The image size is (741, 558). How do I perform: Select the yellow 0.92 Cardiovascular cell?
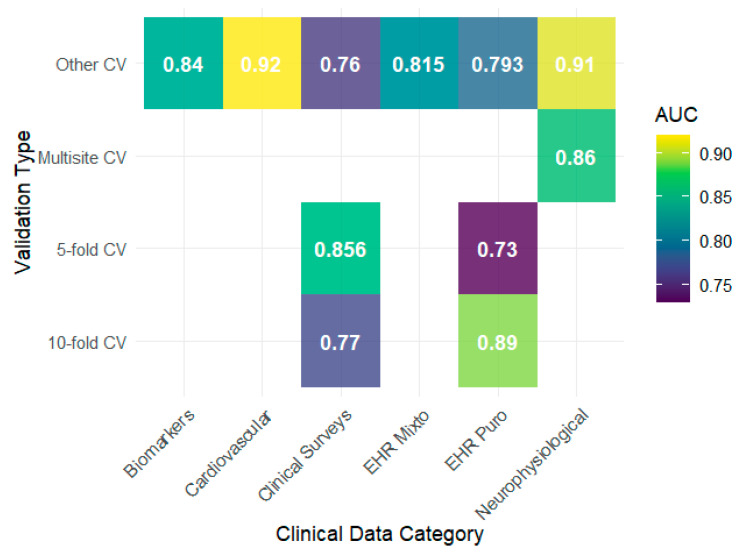[x=262, y=63]
